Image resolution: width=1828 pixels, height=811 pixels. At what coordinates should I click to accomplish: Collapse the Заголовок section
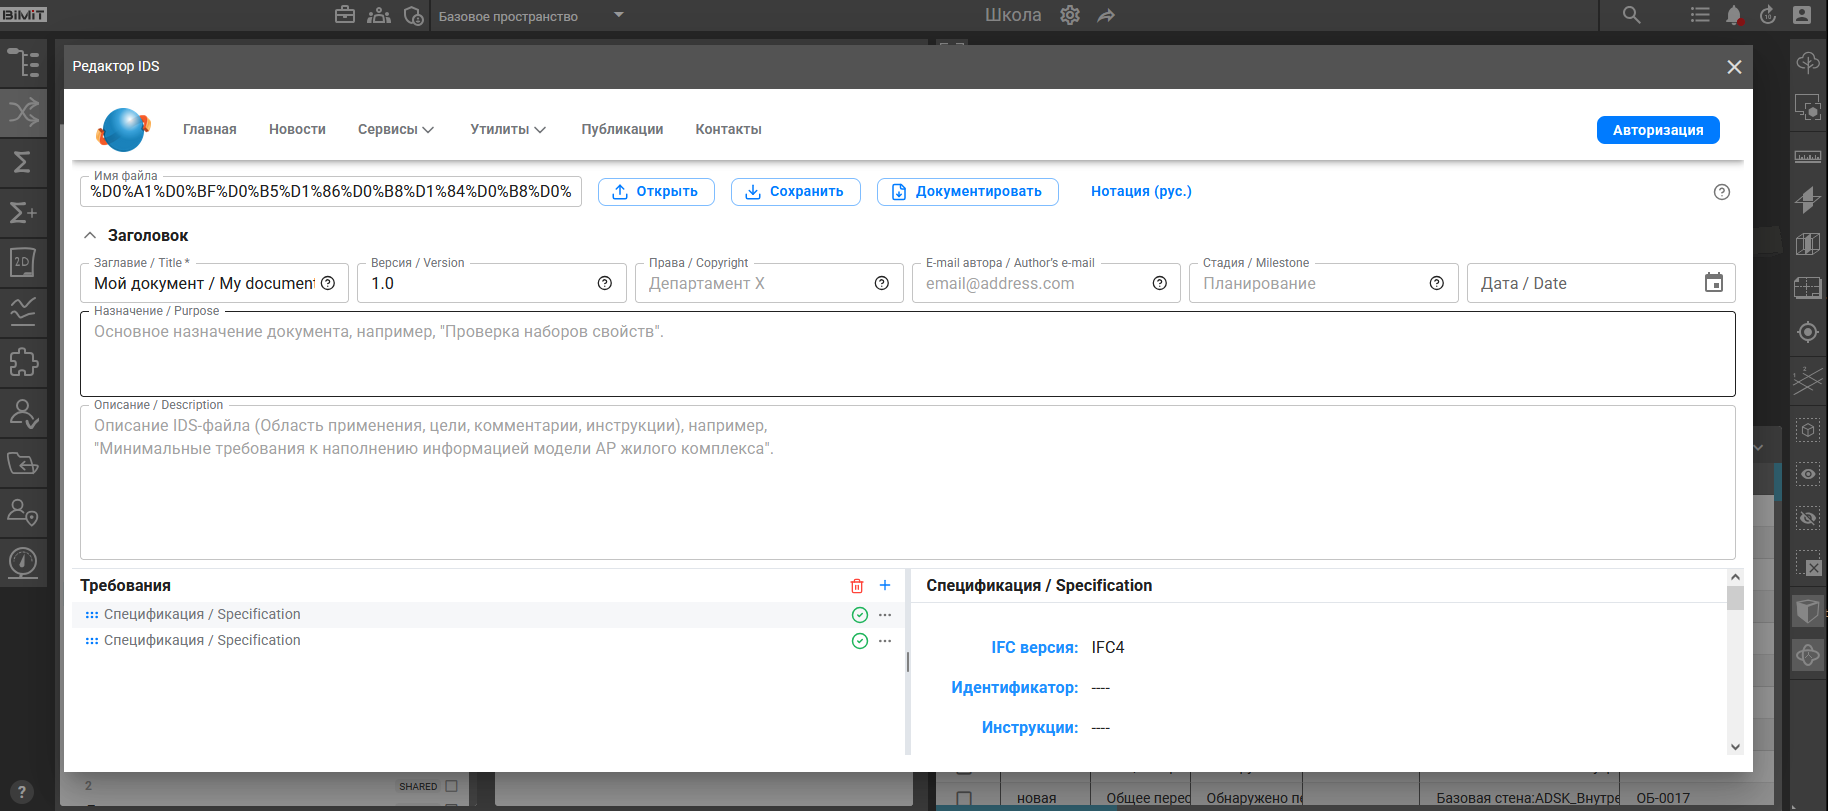tap(90, 236)
